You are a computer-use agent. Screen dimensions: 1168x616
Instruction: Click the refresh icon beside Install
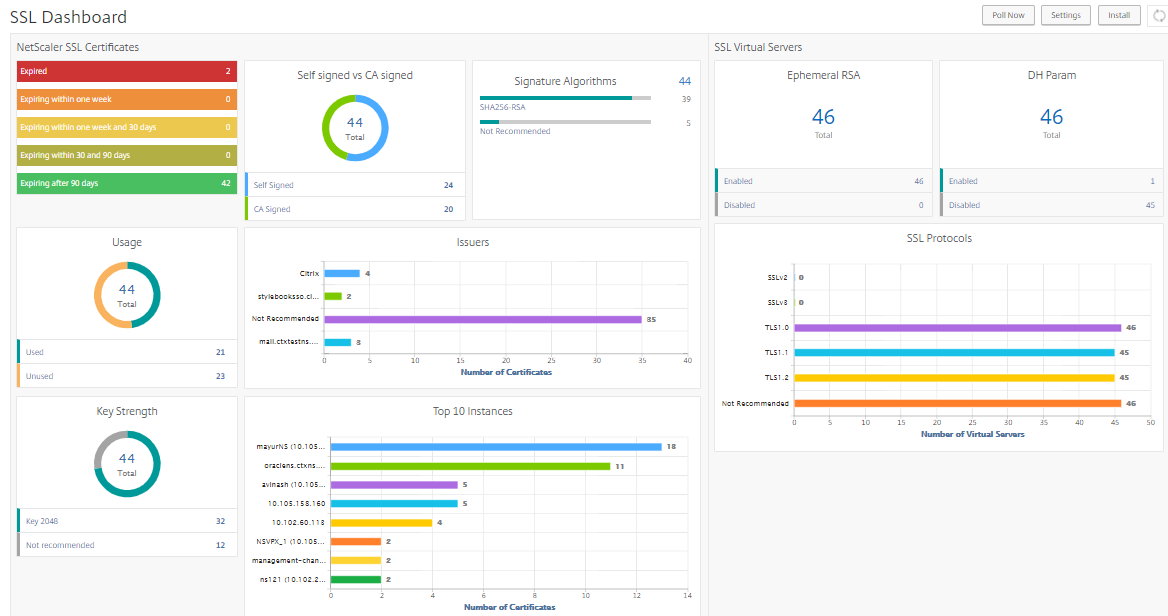[1159, 15]
